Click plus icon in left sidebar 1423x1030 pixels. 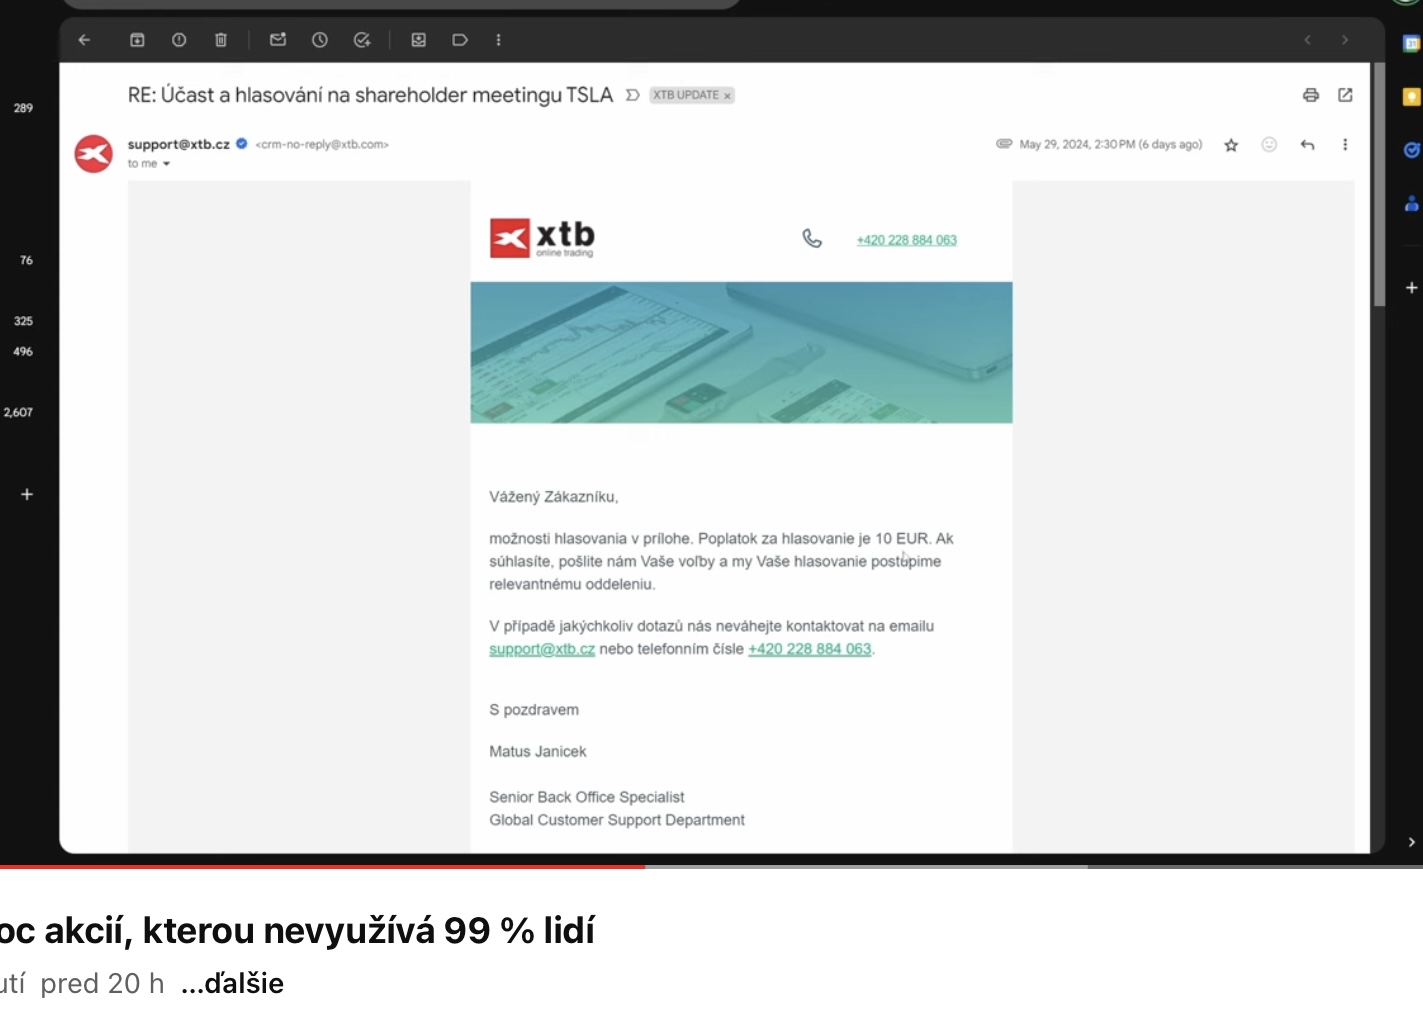coord(27,494)
